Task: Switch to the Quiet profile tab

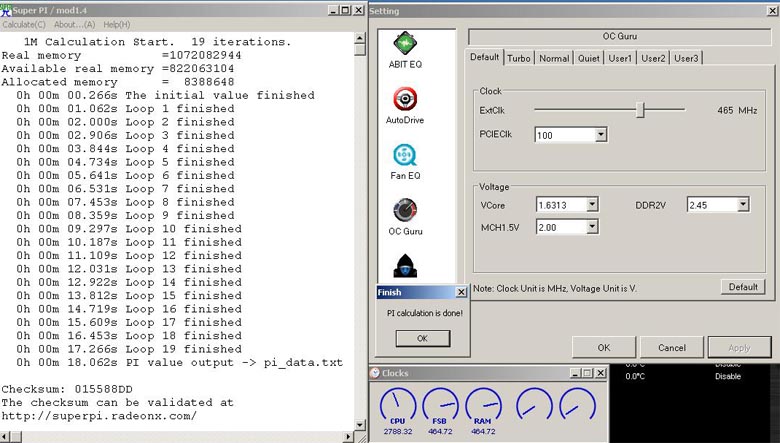Action: (588, 58)
